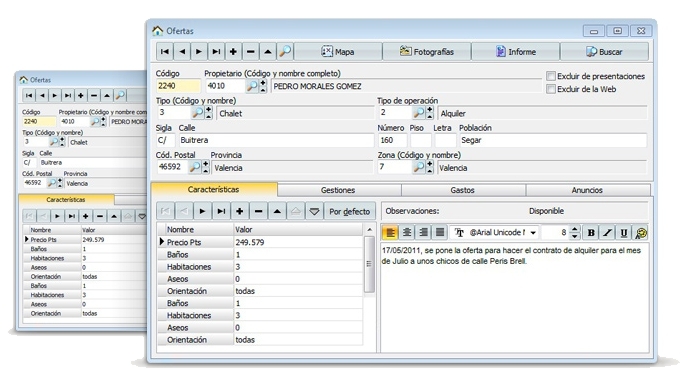688x386 pixels.
Task: Click the Código field 2240
Action: pos(178,86)
